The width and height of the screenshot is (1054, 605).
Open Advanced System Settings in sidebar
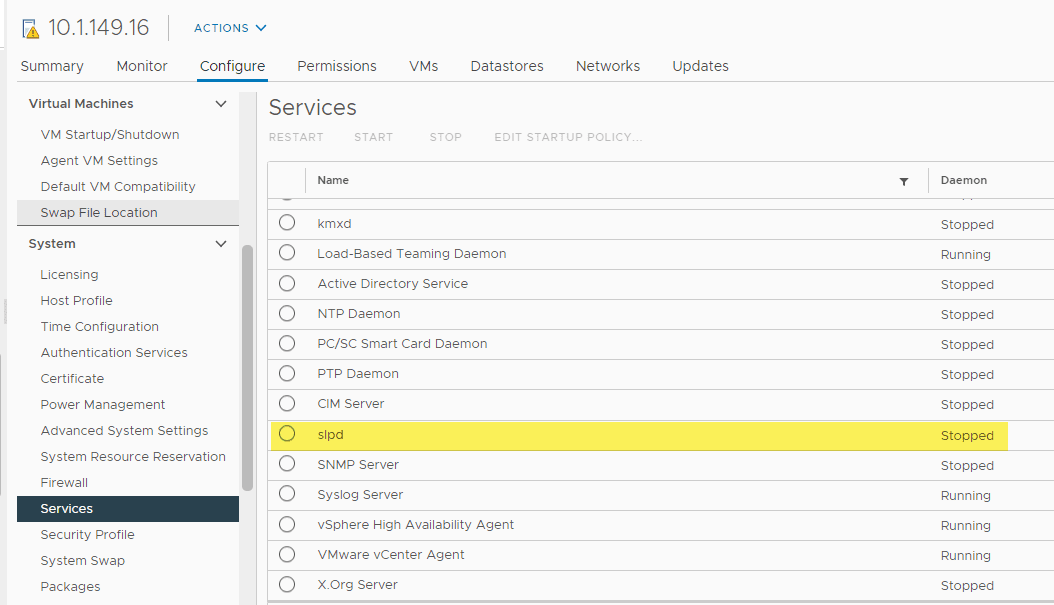tap(124, 430)
